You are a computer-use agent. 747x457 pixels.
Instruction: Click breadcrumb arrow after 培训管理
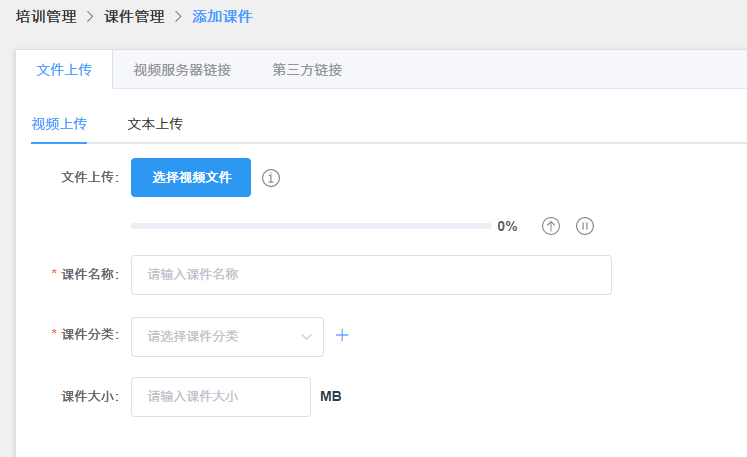(90, 17)
